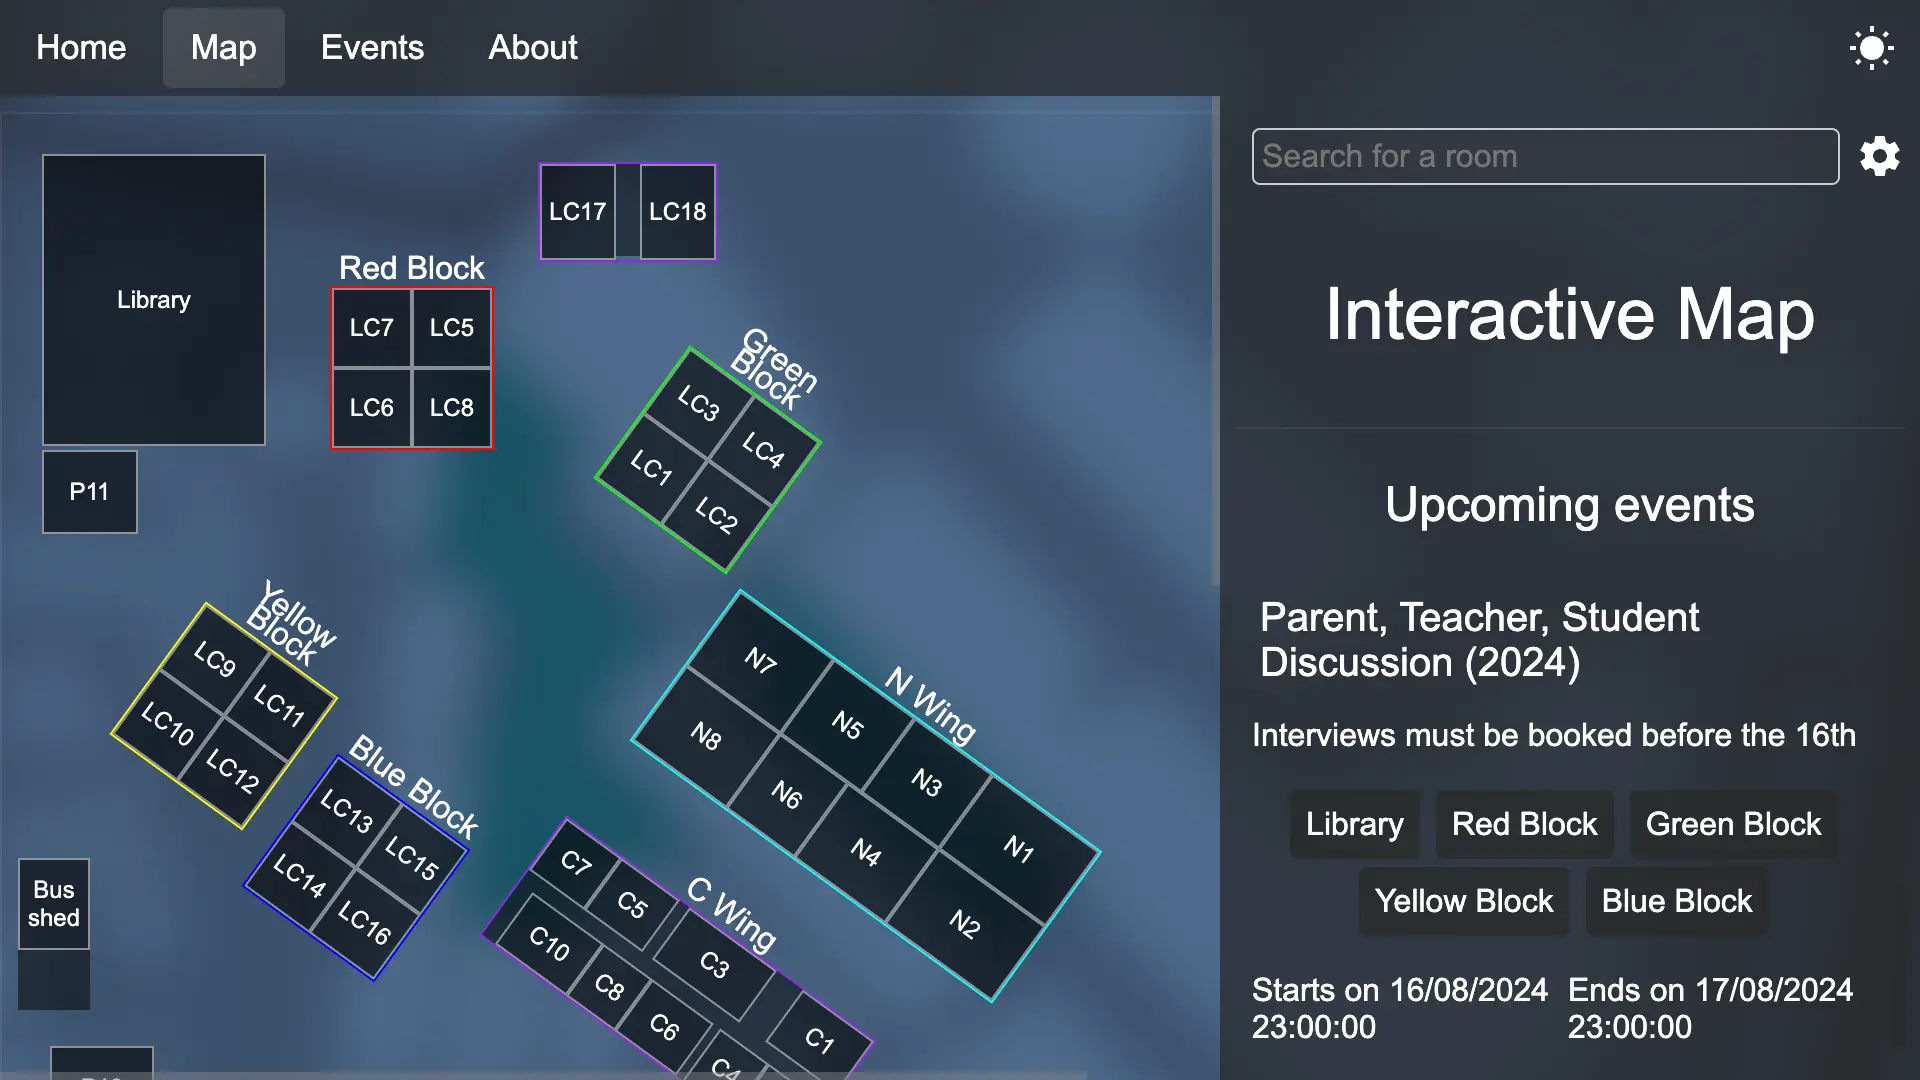Toggle light/dark theme sun icon
Screen dimensions: 1920x1080
(1871, 48)
